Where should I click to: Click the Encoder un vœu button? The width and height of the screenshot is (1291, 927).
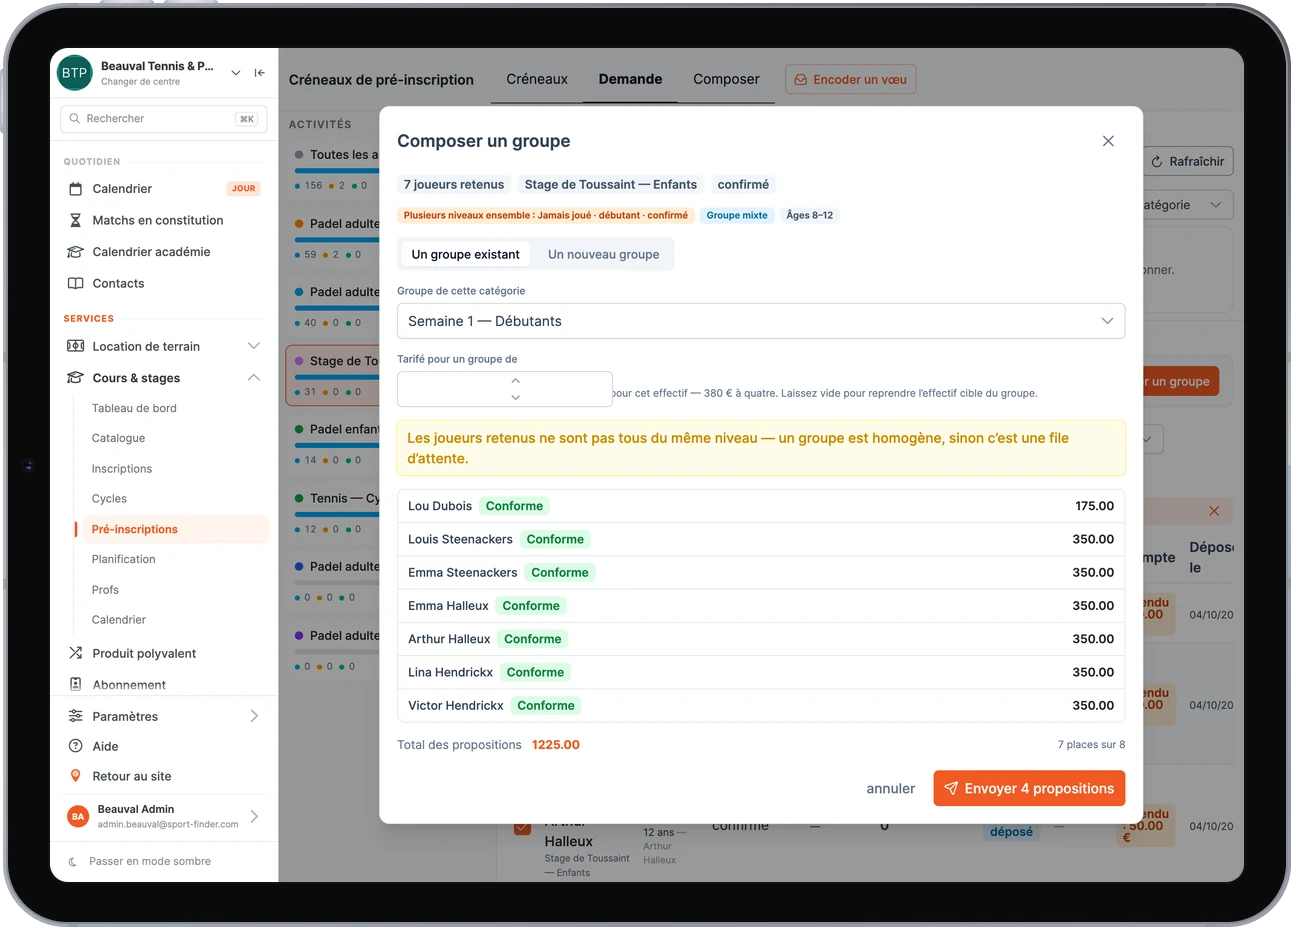click(x=850, y=79)
